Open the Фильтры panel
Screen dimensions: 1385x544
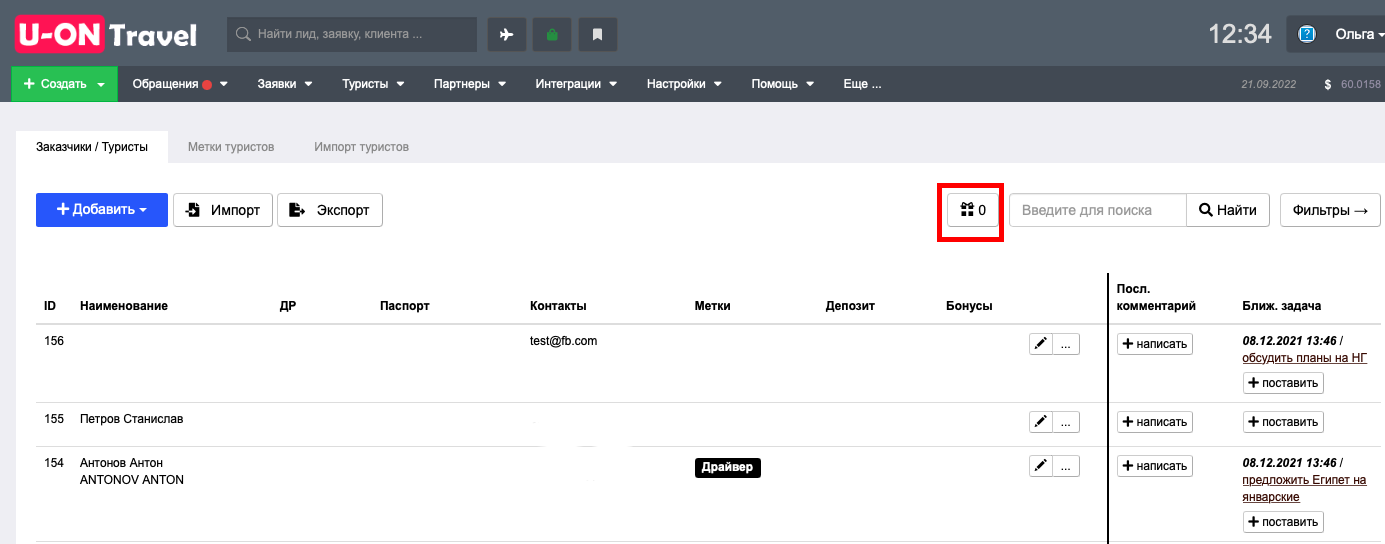tap(1330, 210)
